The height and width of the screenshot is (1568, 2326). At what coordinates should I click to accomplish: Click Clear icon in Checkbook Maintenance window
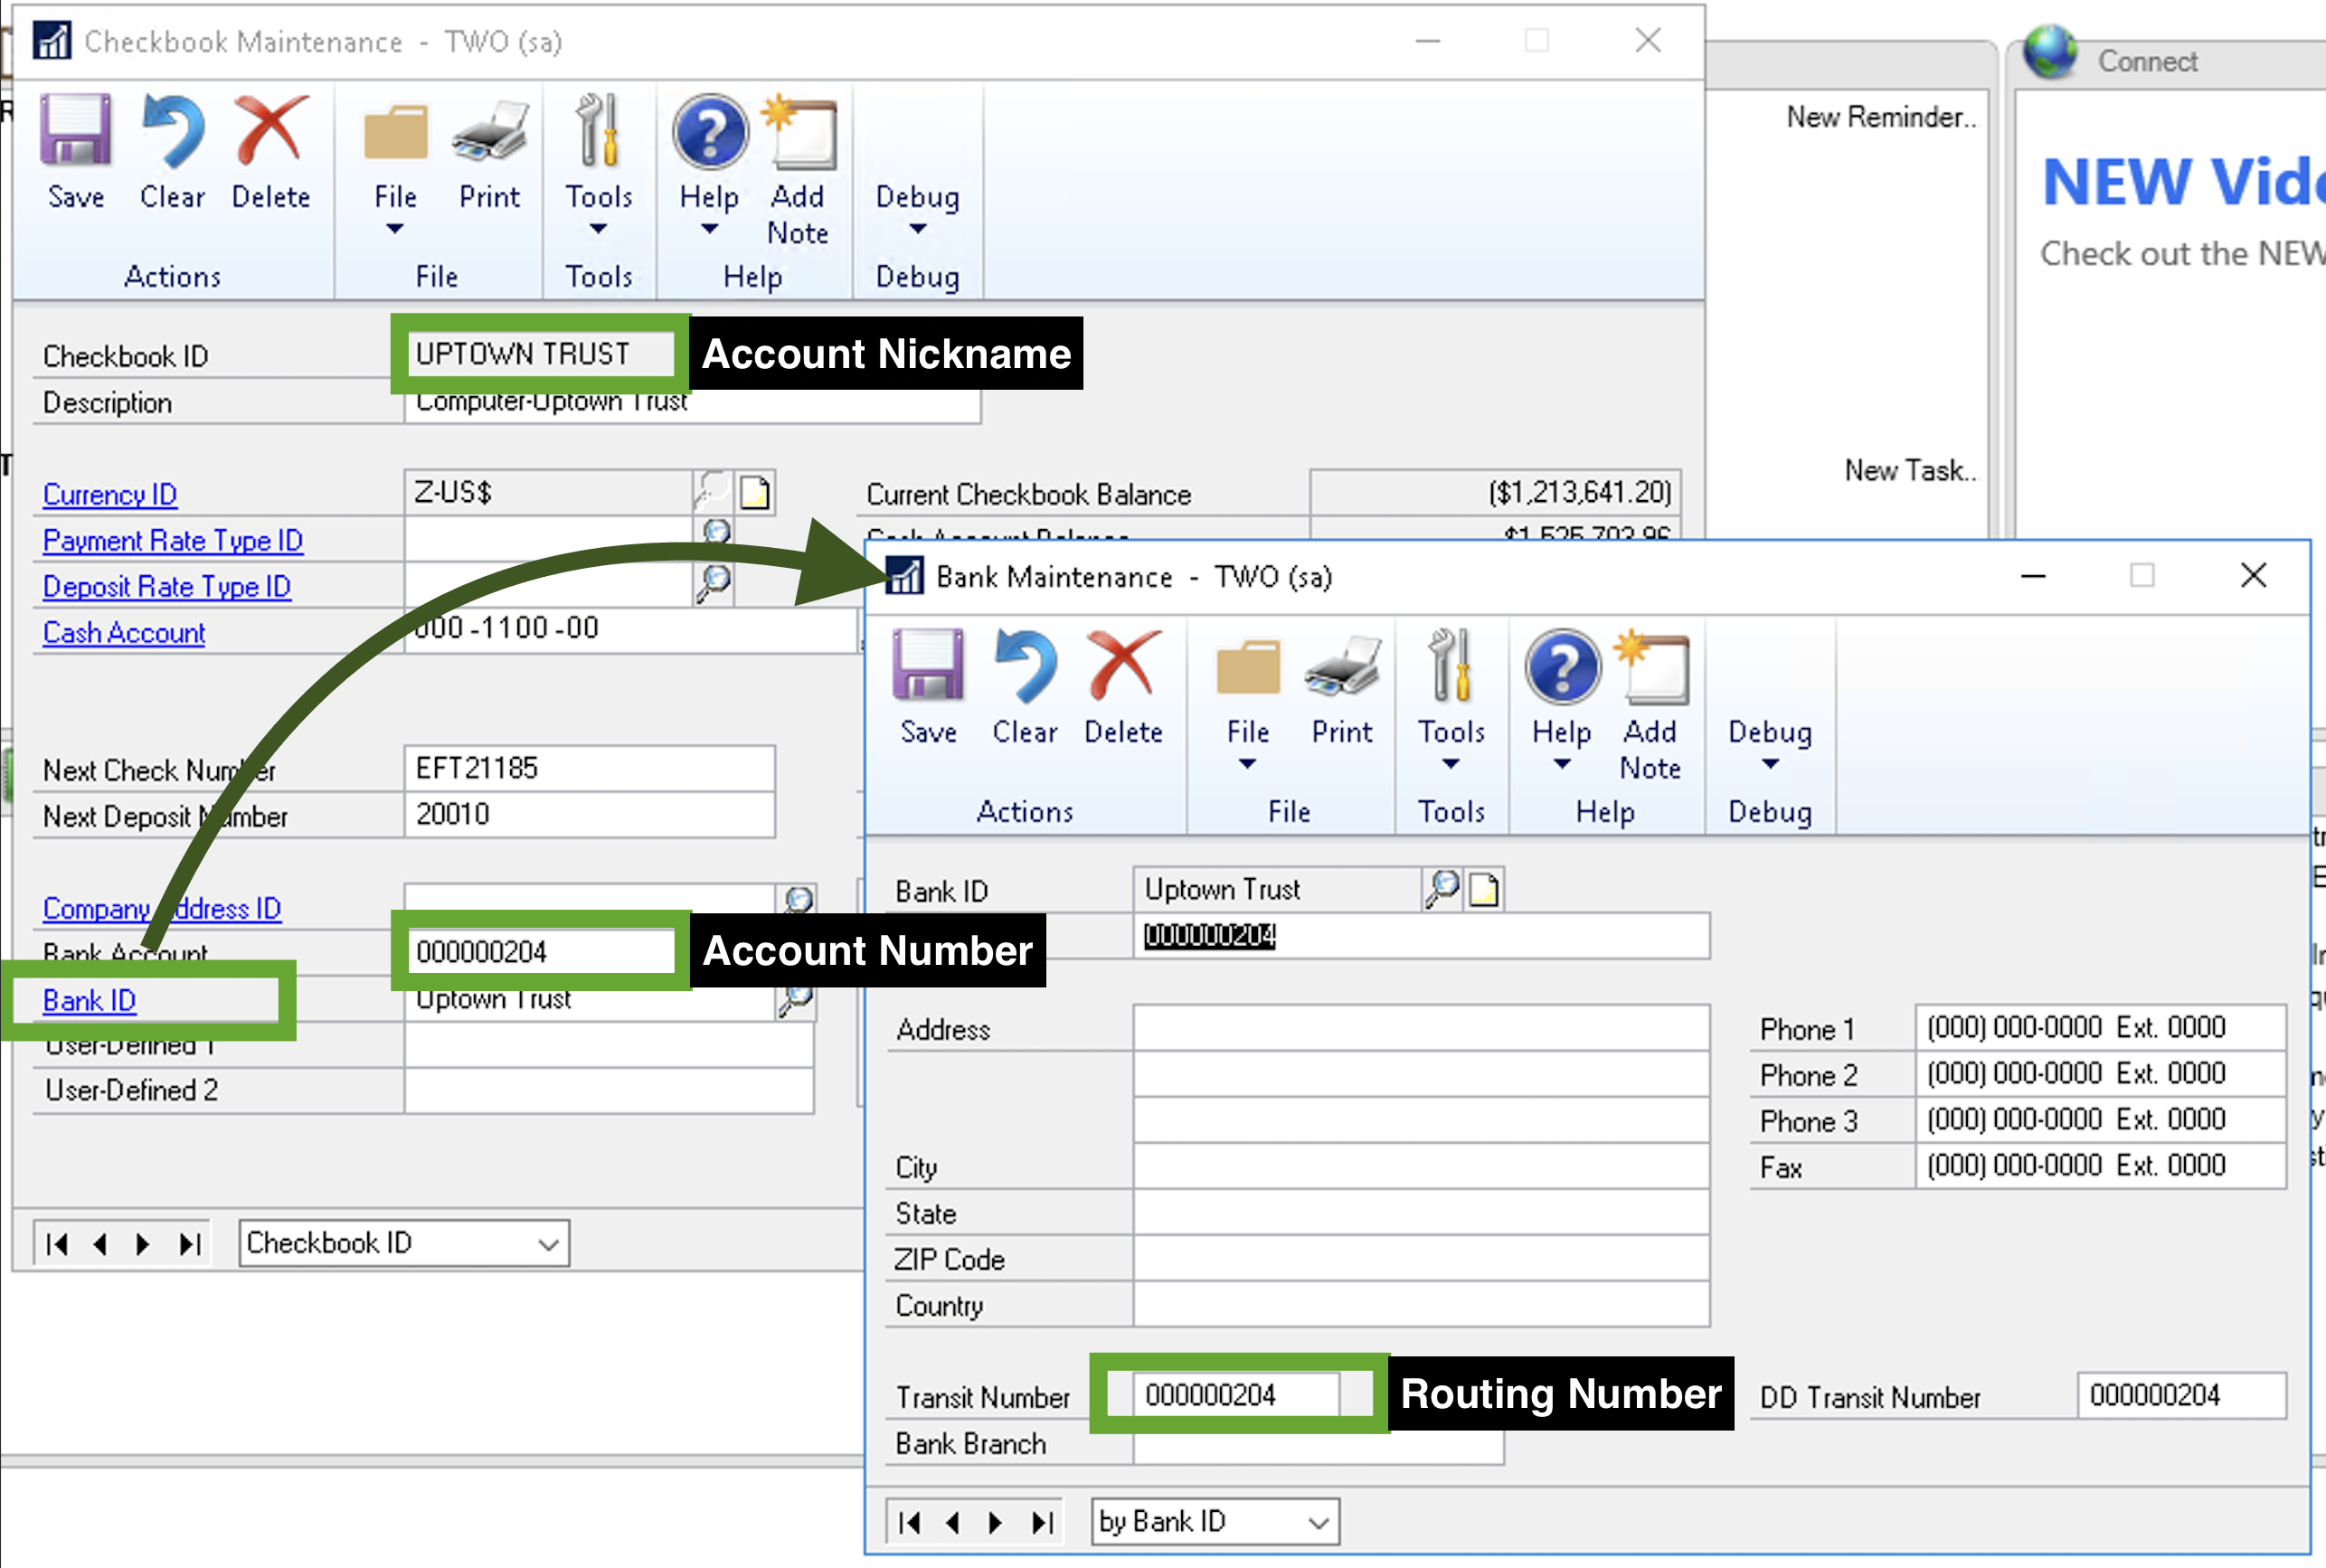(173, 131)
